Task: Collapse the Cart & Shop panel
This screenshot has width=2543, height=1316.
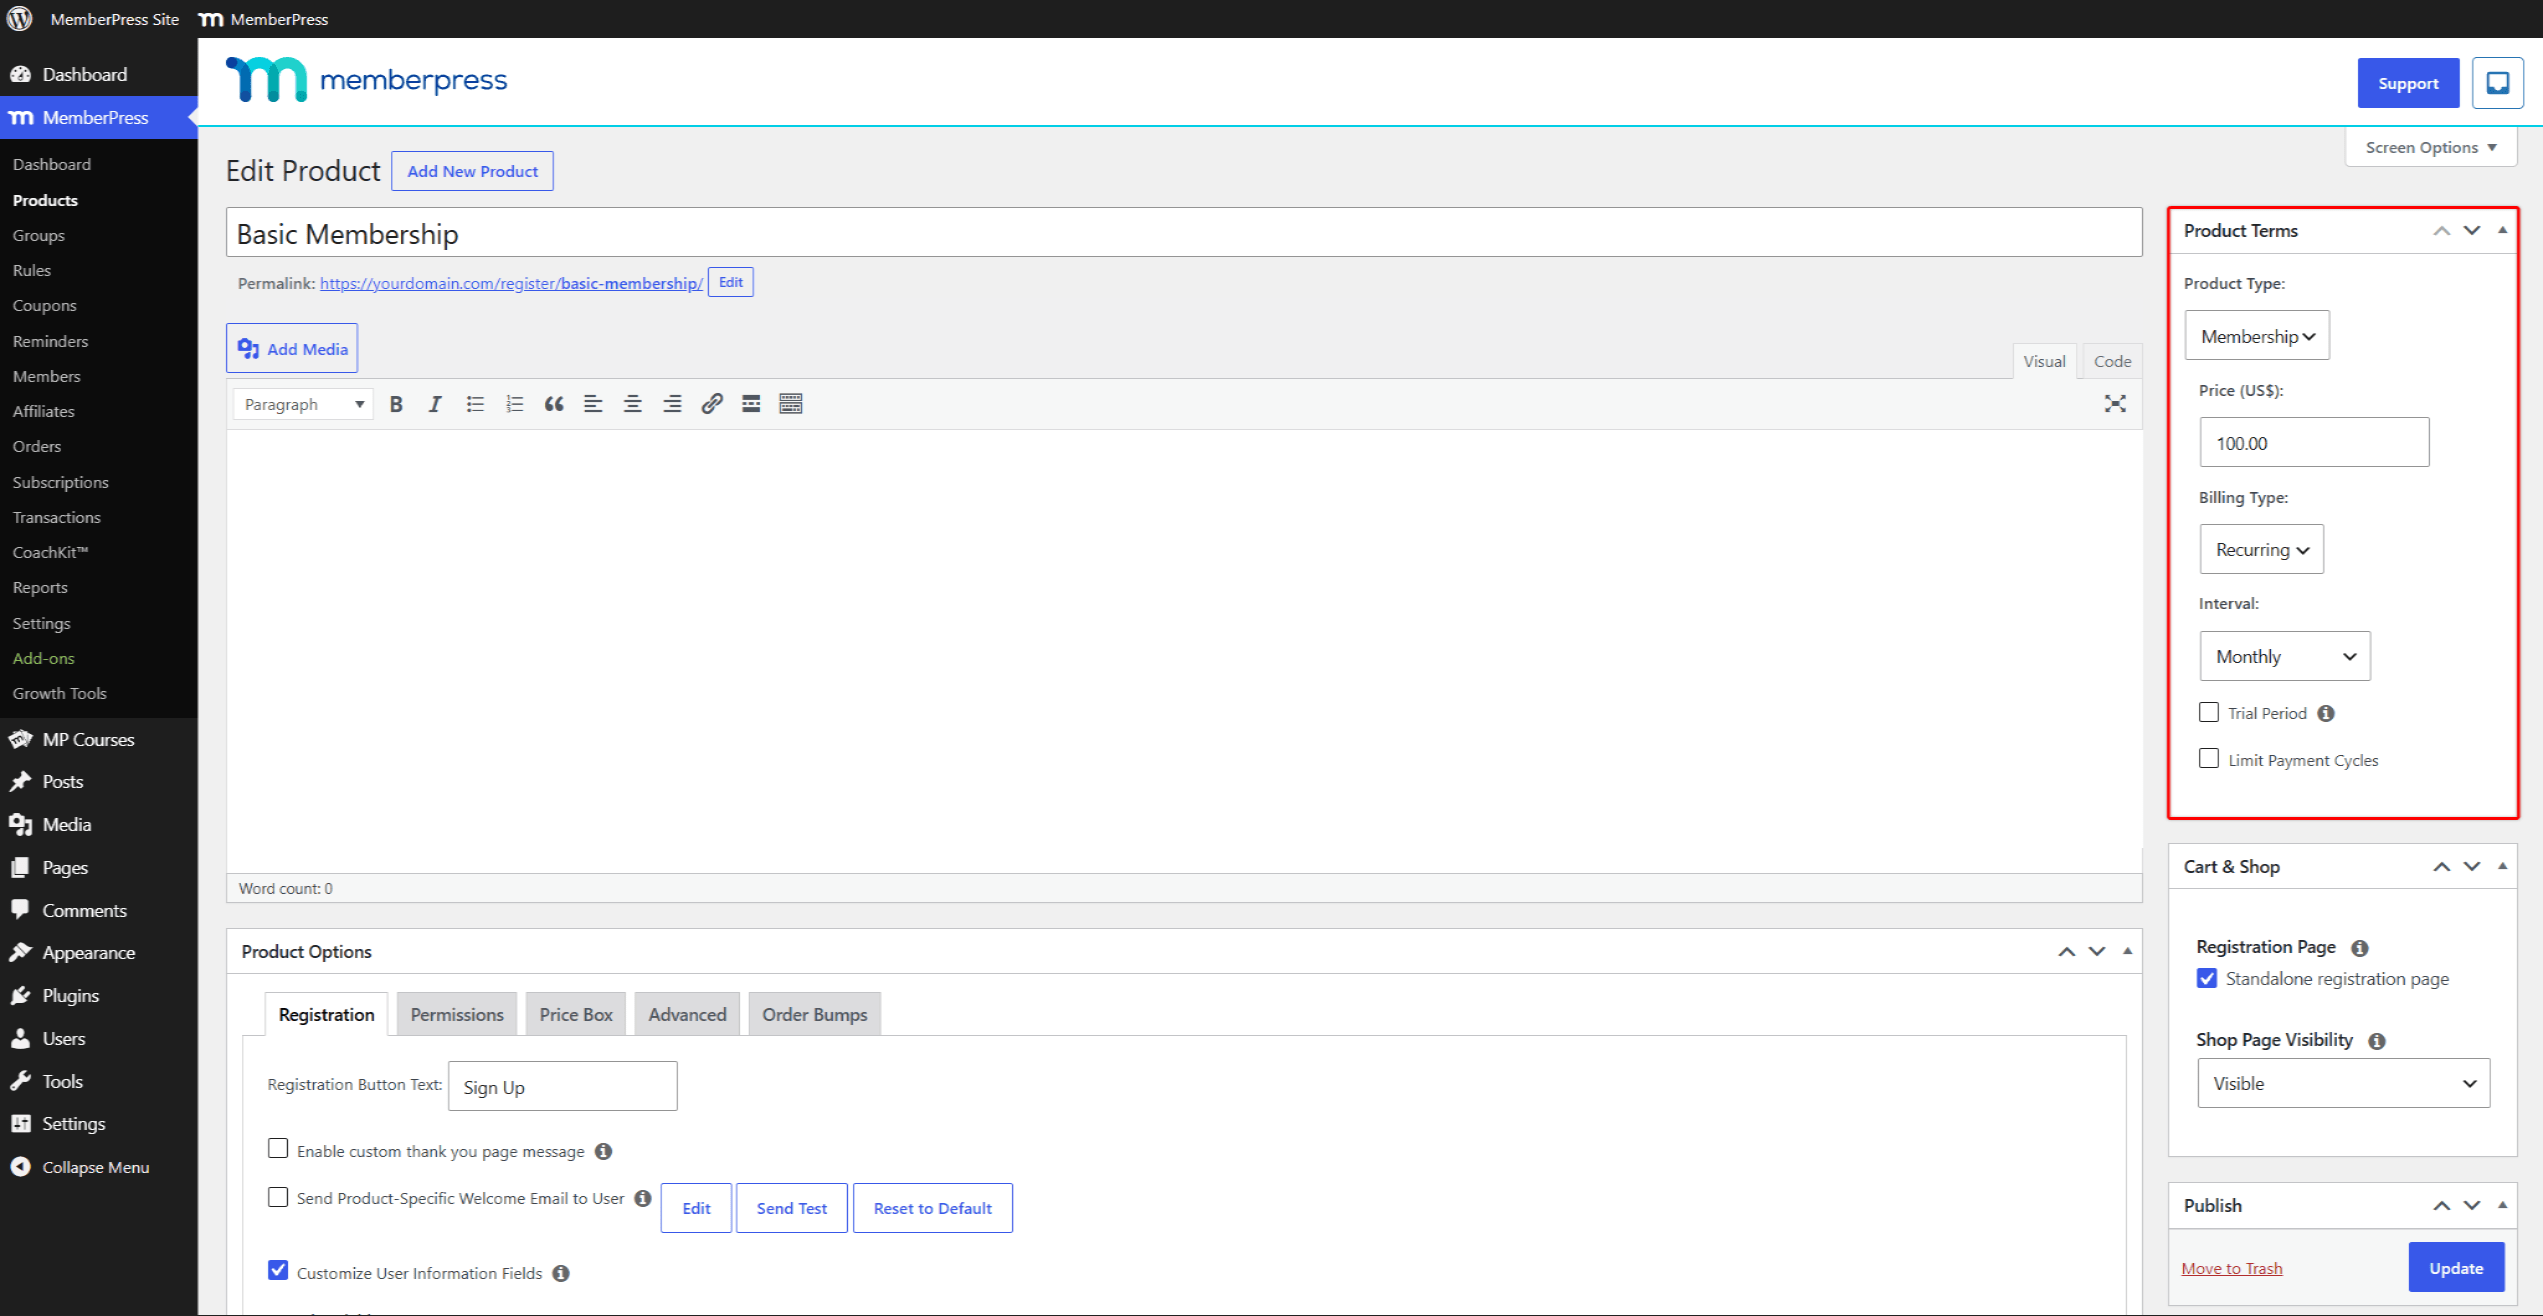Action: [x=2502, y=867]
